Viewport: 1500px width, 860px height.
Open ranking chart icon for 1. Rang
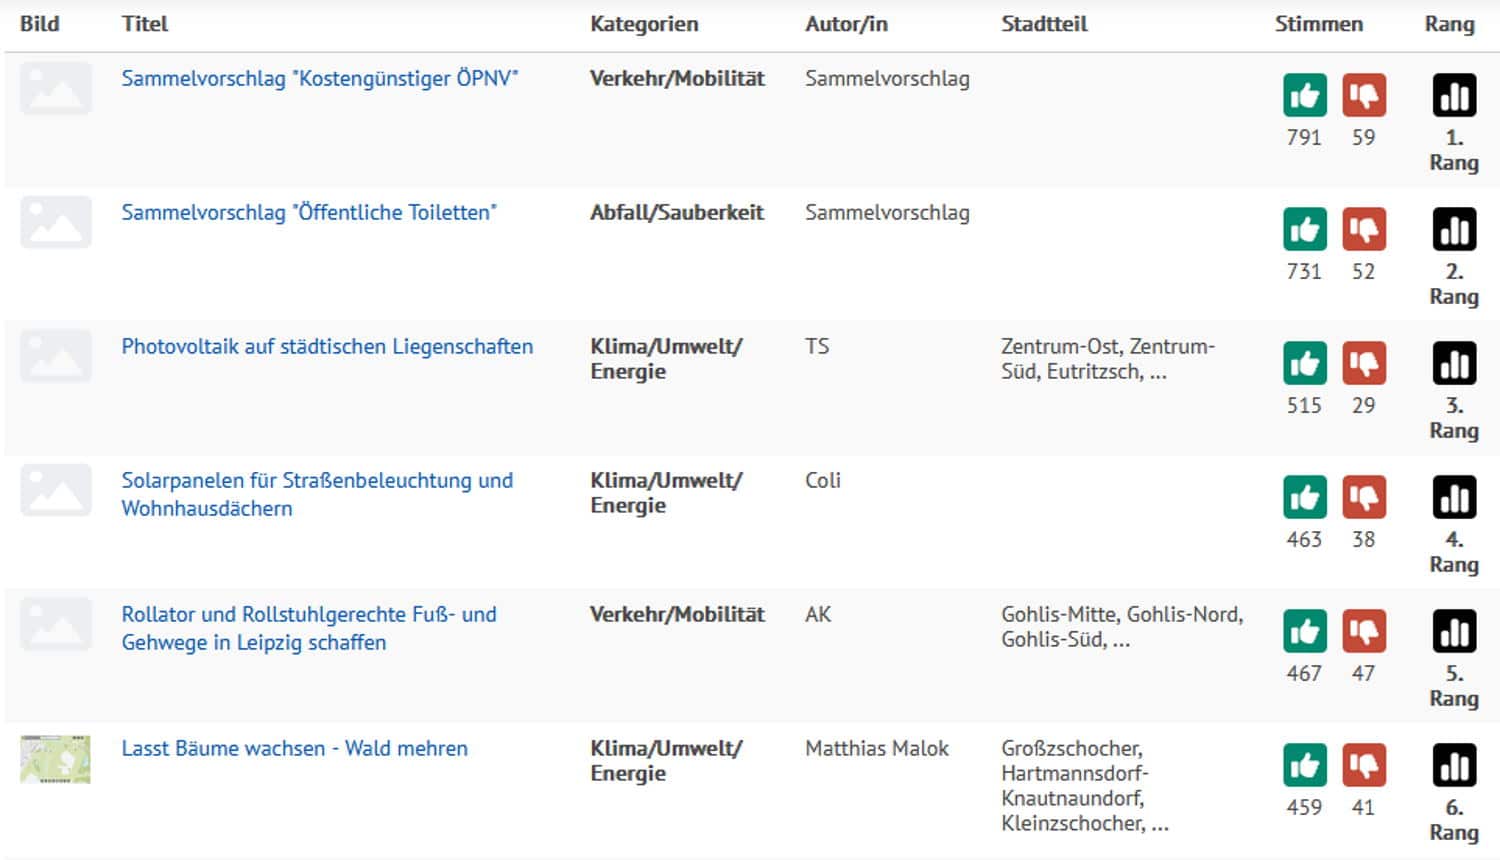point(1454,96)
